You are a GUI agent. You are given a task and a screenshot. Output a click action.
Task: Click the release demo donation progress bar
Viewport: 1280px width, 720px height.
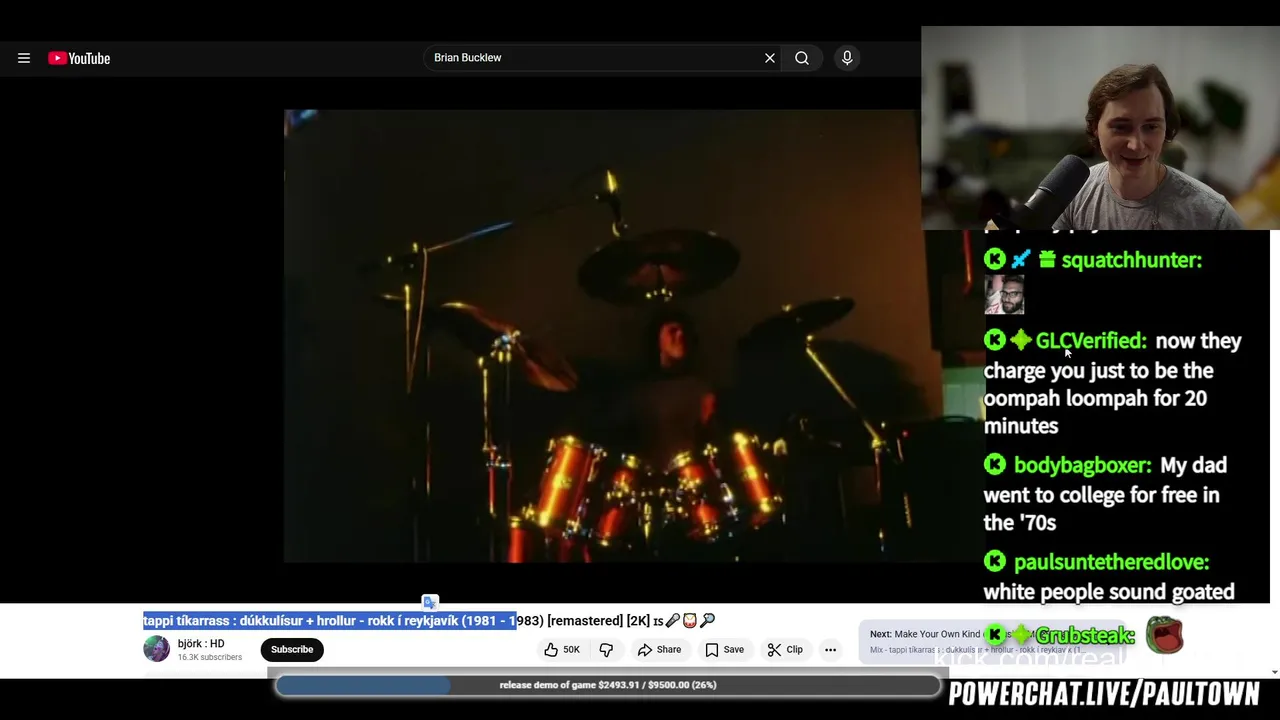608,685
